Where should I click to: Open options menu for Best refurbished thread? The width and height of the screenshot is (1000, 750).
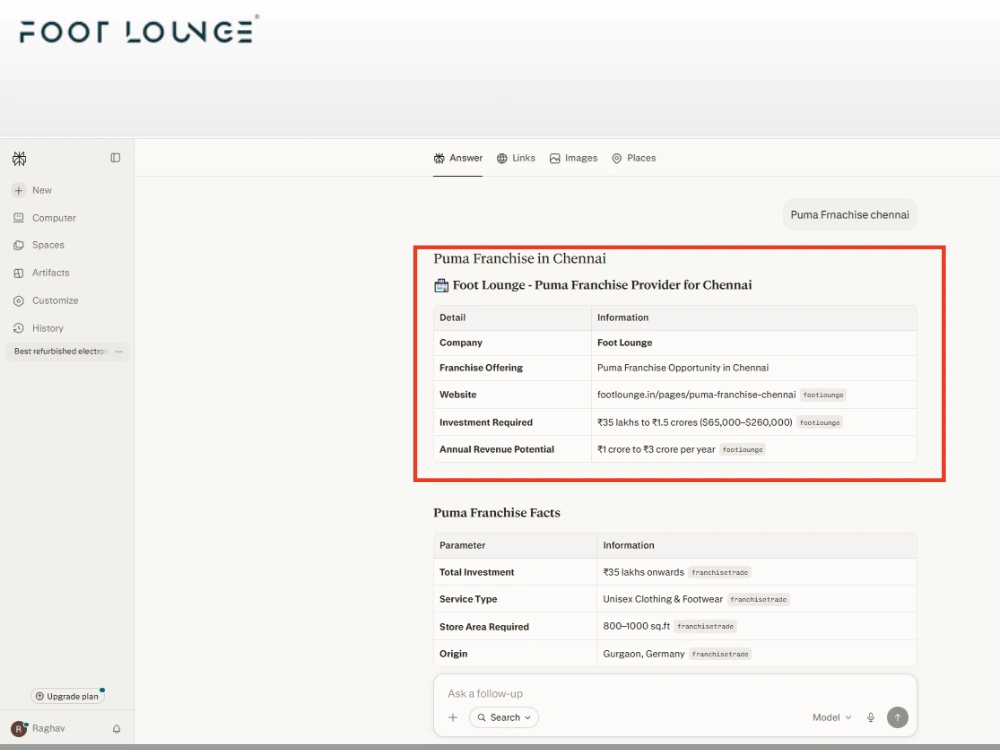(x=119, y=351)
